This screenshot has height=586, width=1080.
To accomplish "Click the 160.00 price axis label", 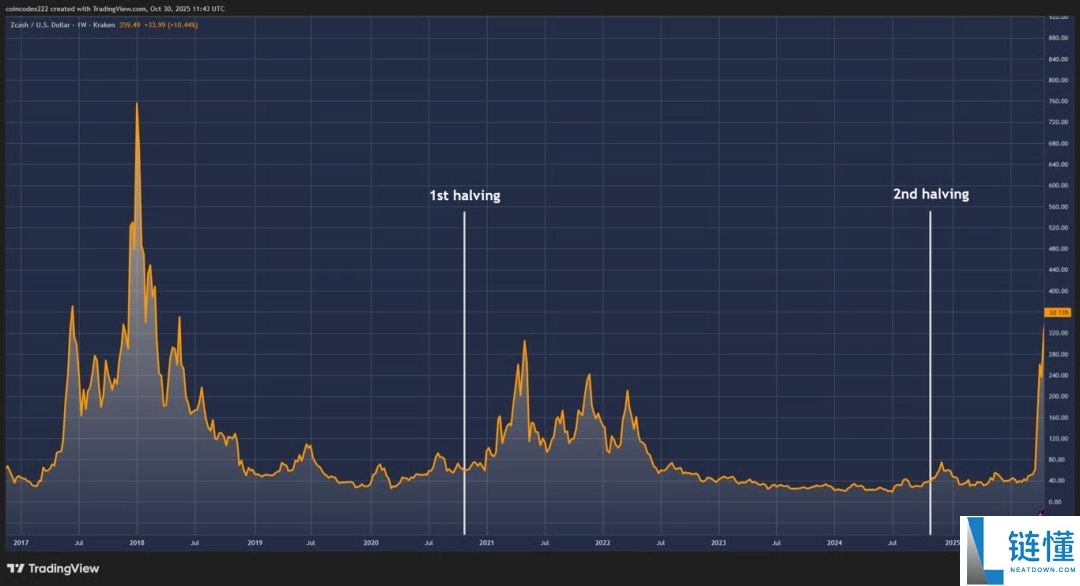I will click(x=1057, y=417).
